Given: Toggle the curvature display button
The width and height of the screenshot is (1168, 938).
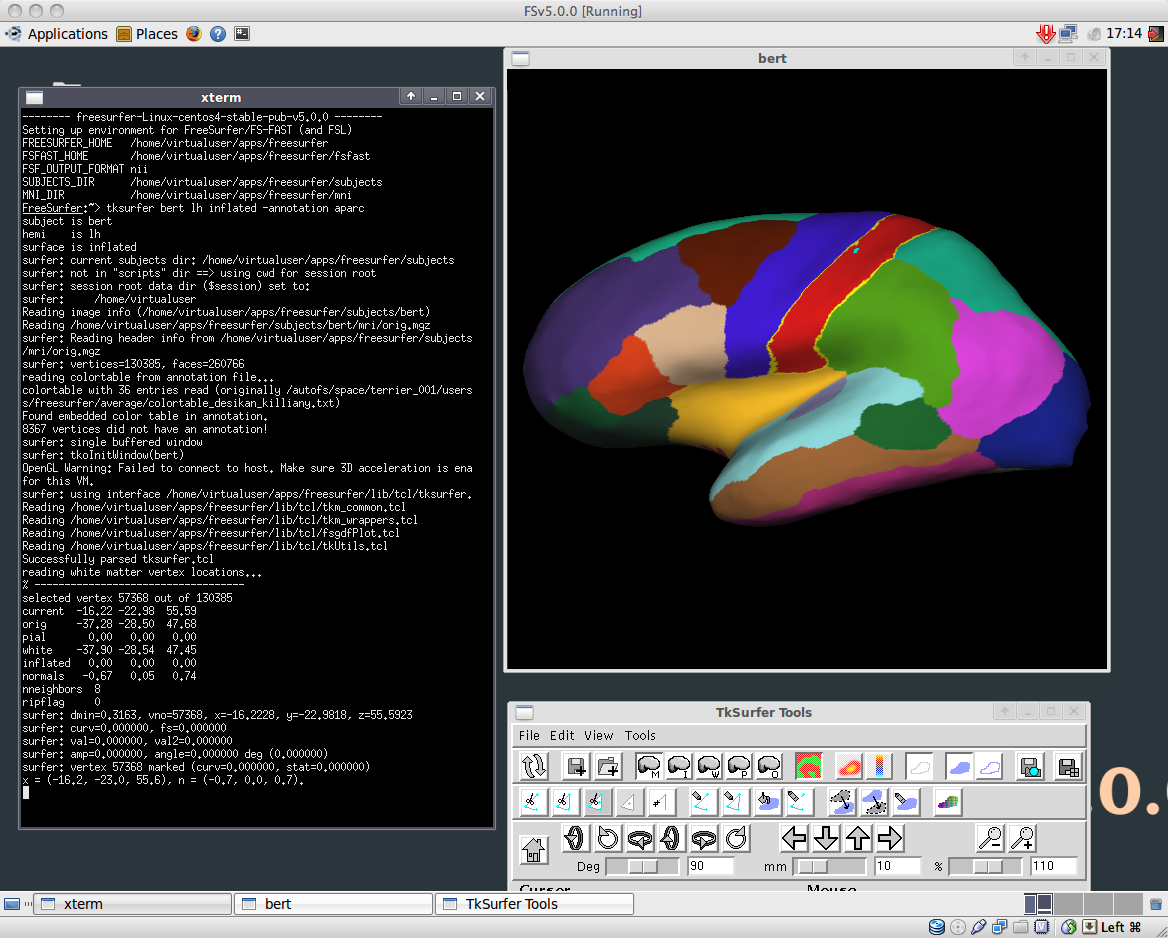Looking at the screenshot, I should [x=809, y=767].
